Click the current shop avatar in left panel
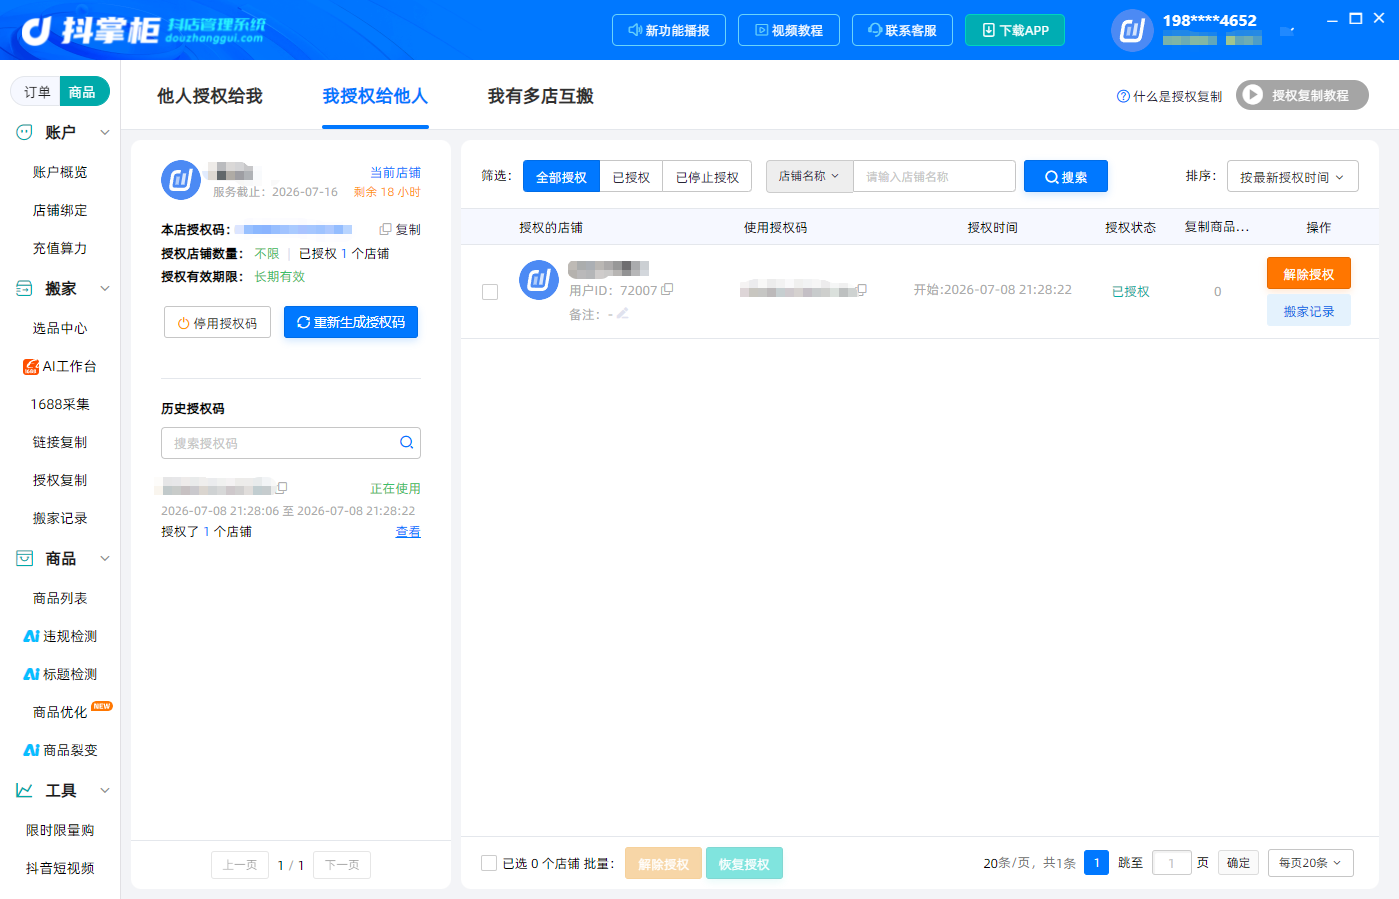1399x899 pixels. click(181, 180)
